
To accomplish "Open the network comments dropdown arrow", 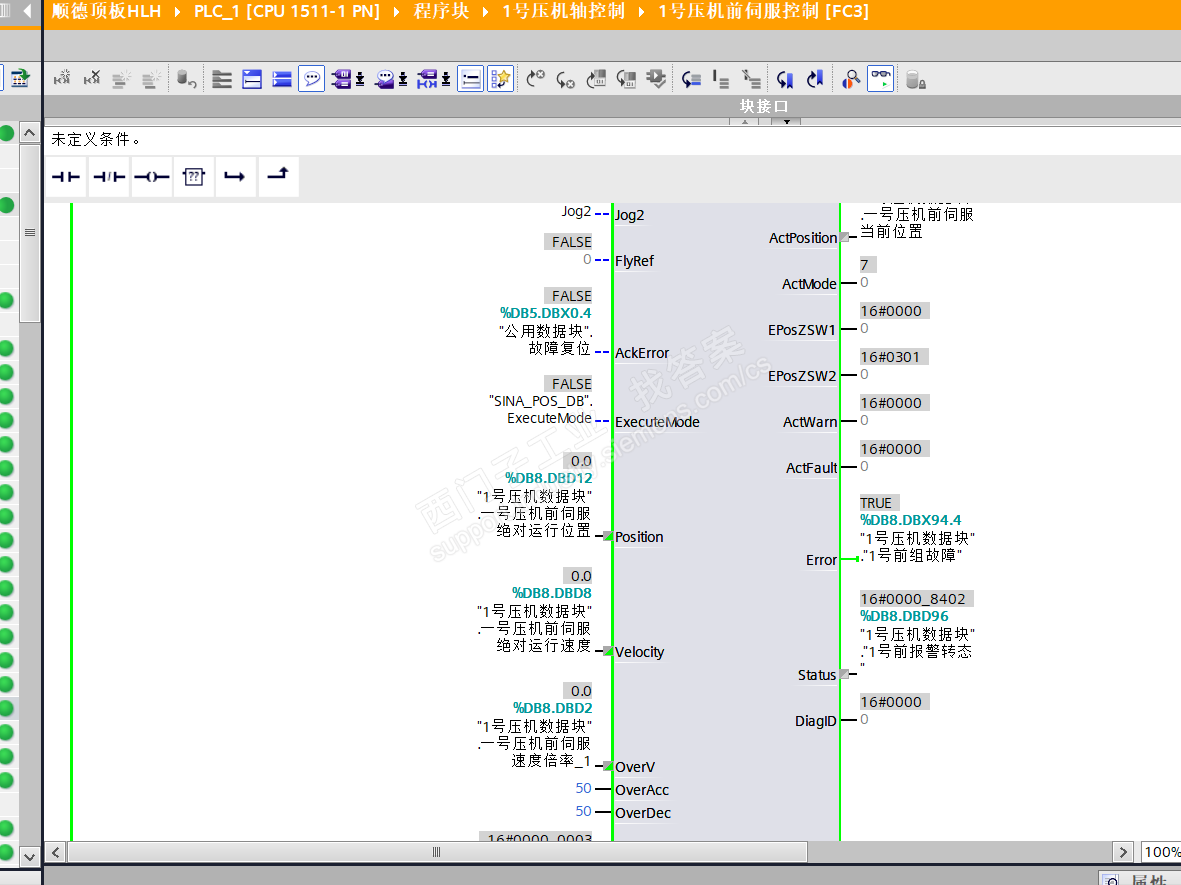I will [403, 79].
